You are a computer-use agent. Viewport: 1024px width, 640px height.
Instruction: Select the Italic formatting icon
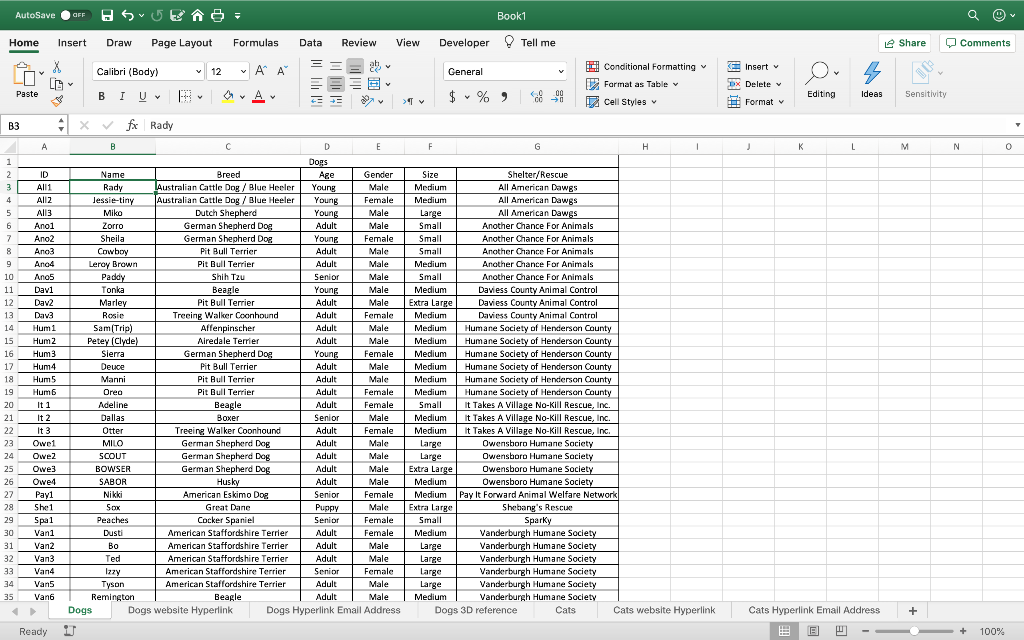pos(122,97)
